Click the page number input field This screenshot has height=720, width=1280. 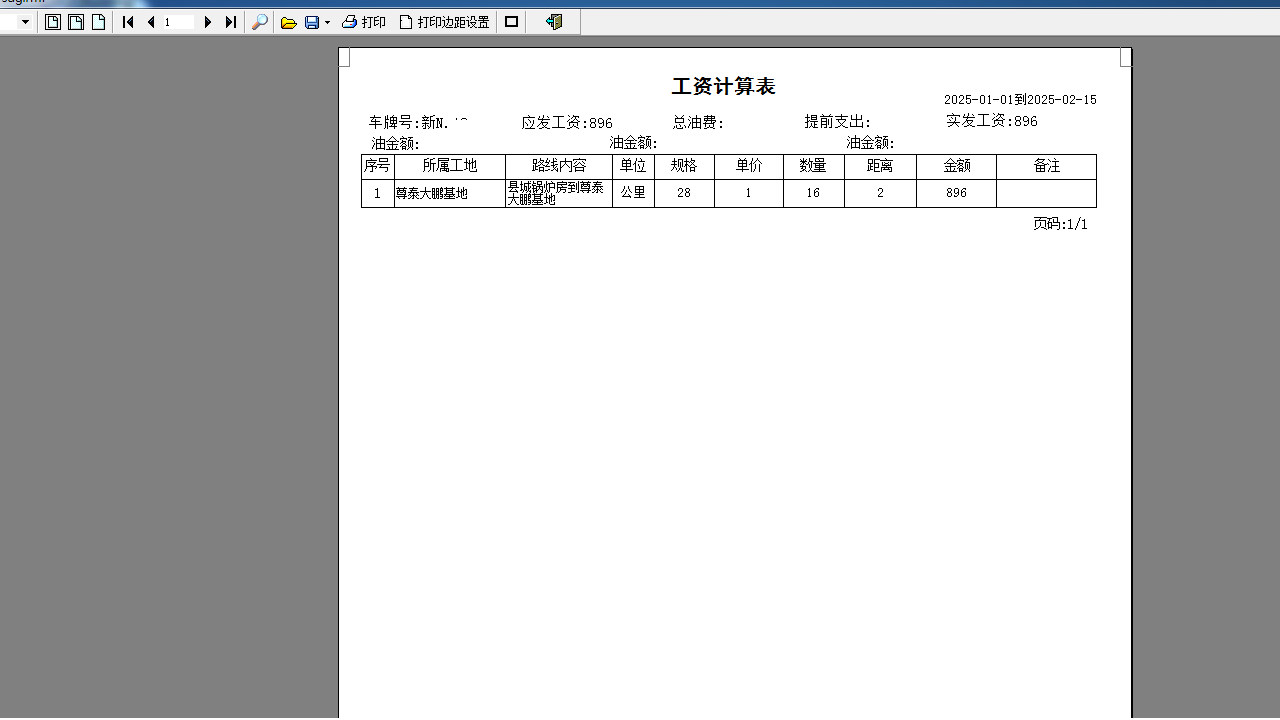179,22
